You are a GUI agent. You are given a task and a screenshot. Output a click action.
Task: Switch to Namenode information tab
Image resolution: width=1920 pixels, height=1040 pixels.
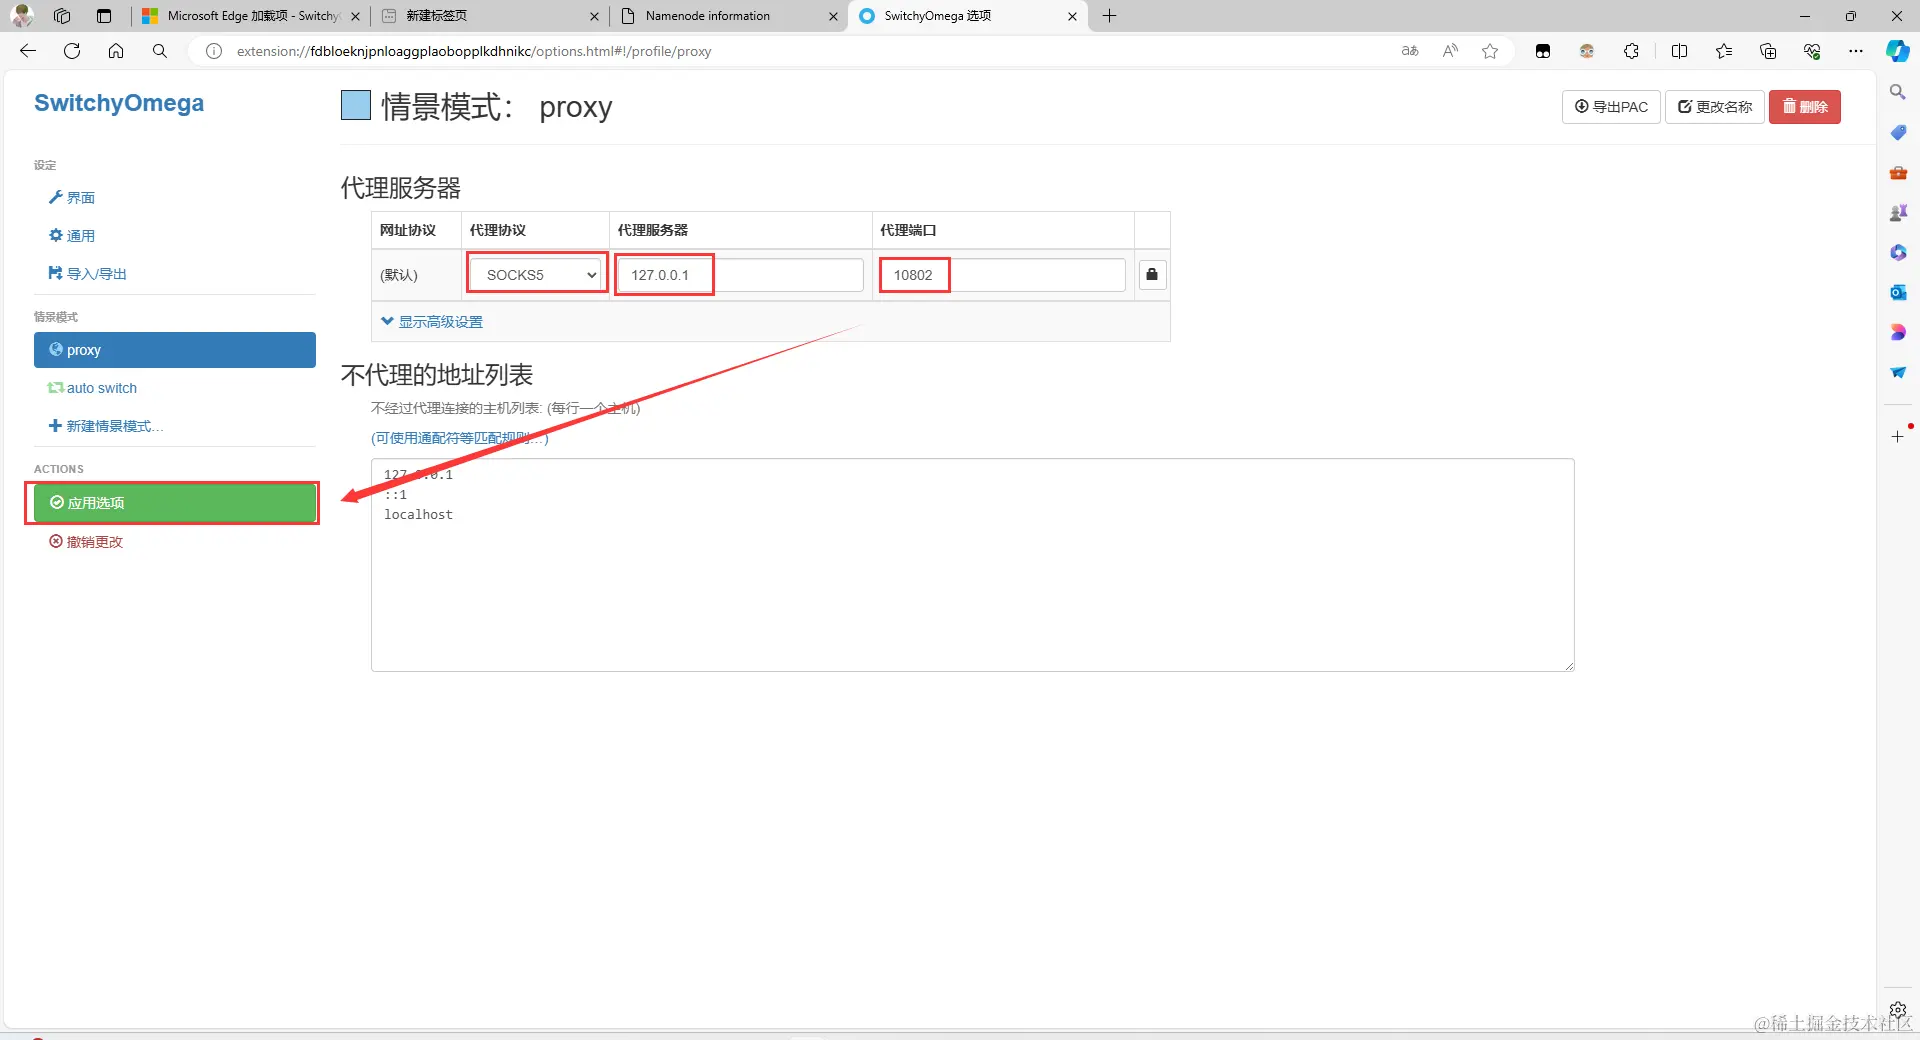coord(728,16)
